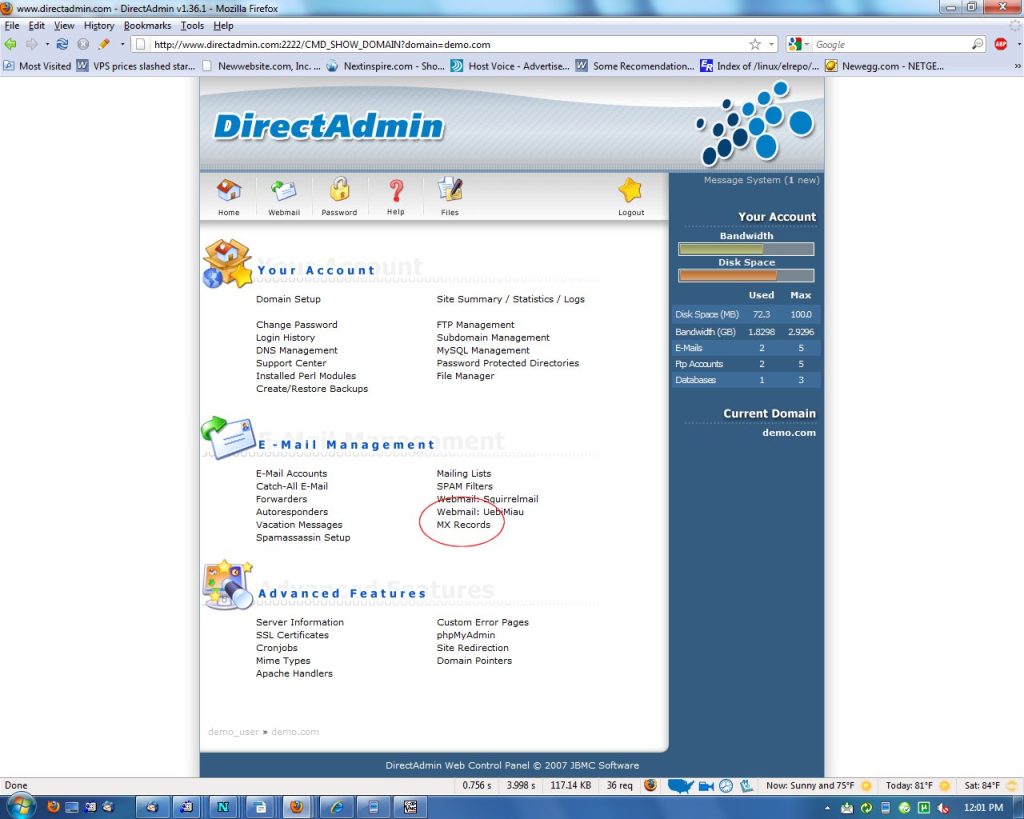Viewport: 1024px width, 819px height.
Task: Click the DirectAdmin logo
Action: click(x=328, y=126)
